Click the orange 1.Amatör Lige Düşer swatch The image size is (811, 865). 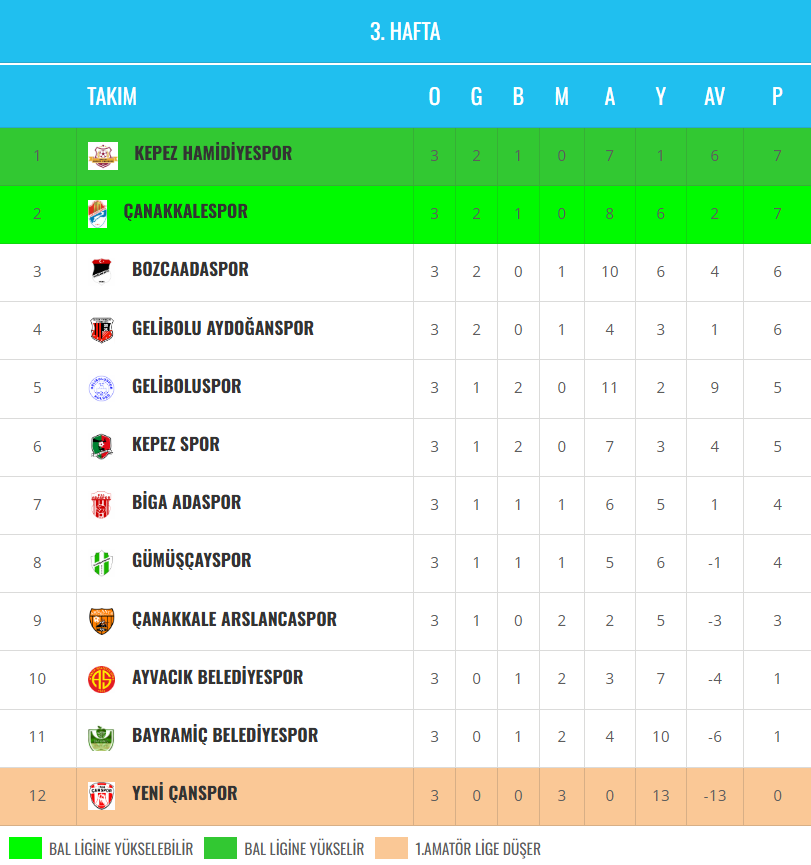click(391, 848)
